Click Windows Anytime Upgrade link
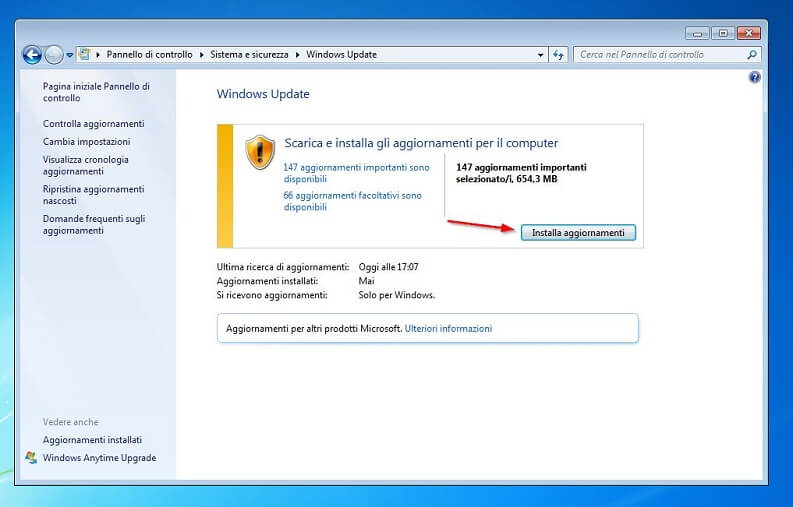Viewport: 793px width, 507px height. pos(99,457)
